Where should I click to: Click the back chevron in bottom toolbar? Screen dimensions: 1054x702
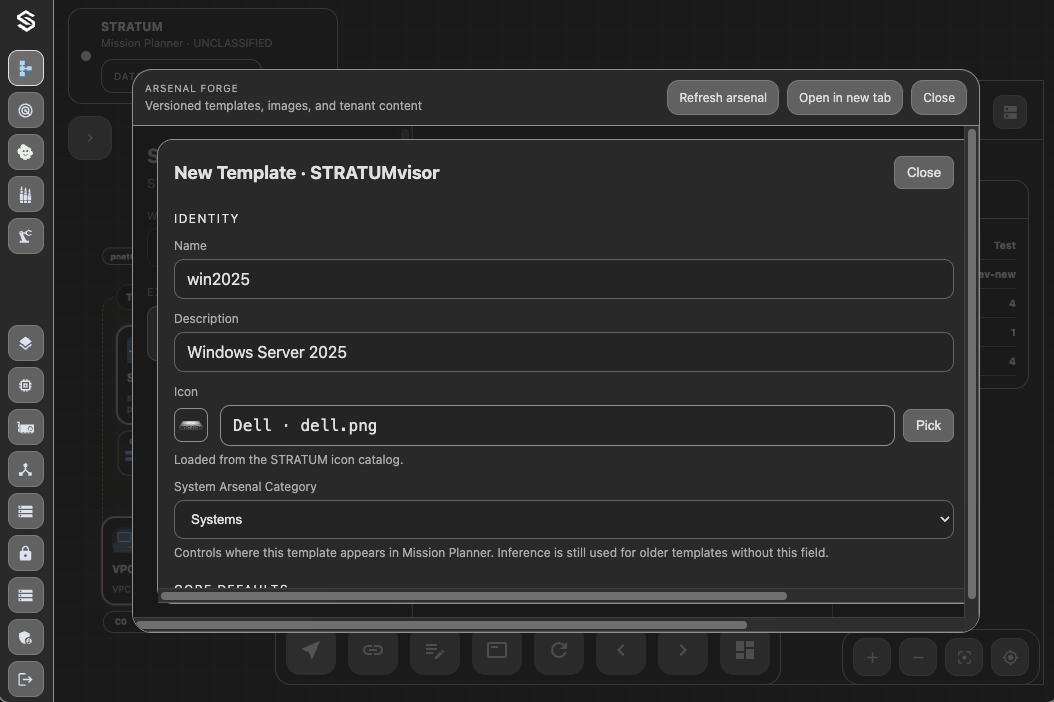click(x=621, y=650)
